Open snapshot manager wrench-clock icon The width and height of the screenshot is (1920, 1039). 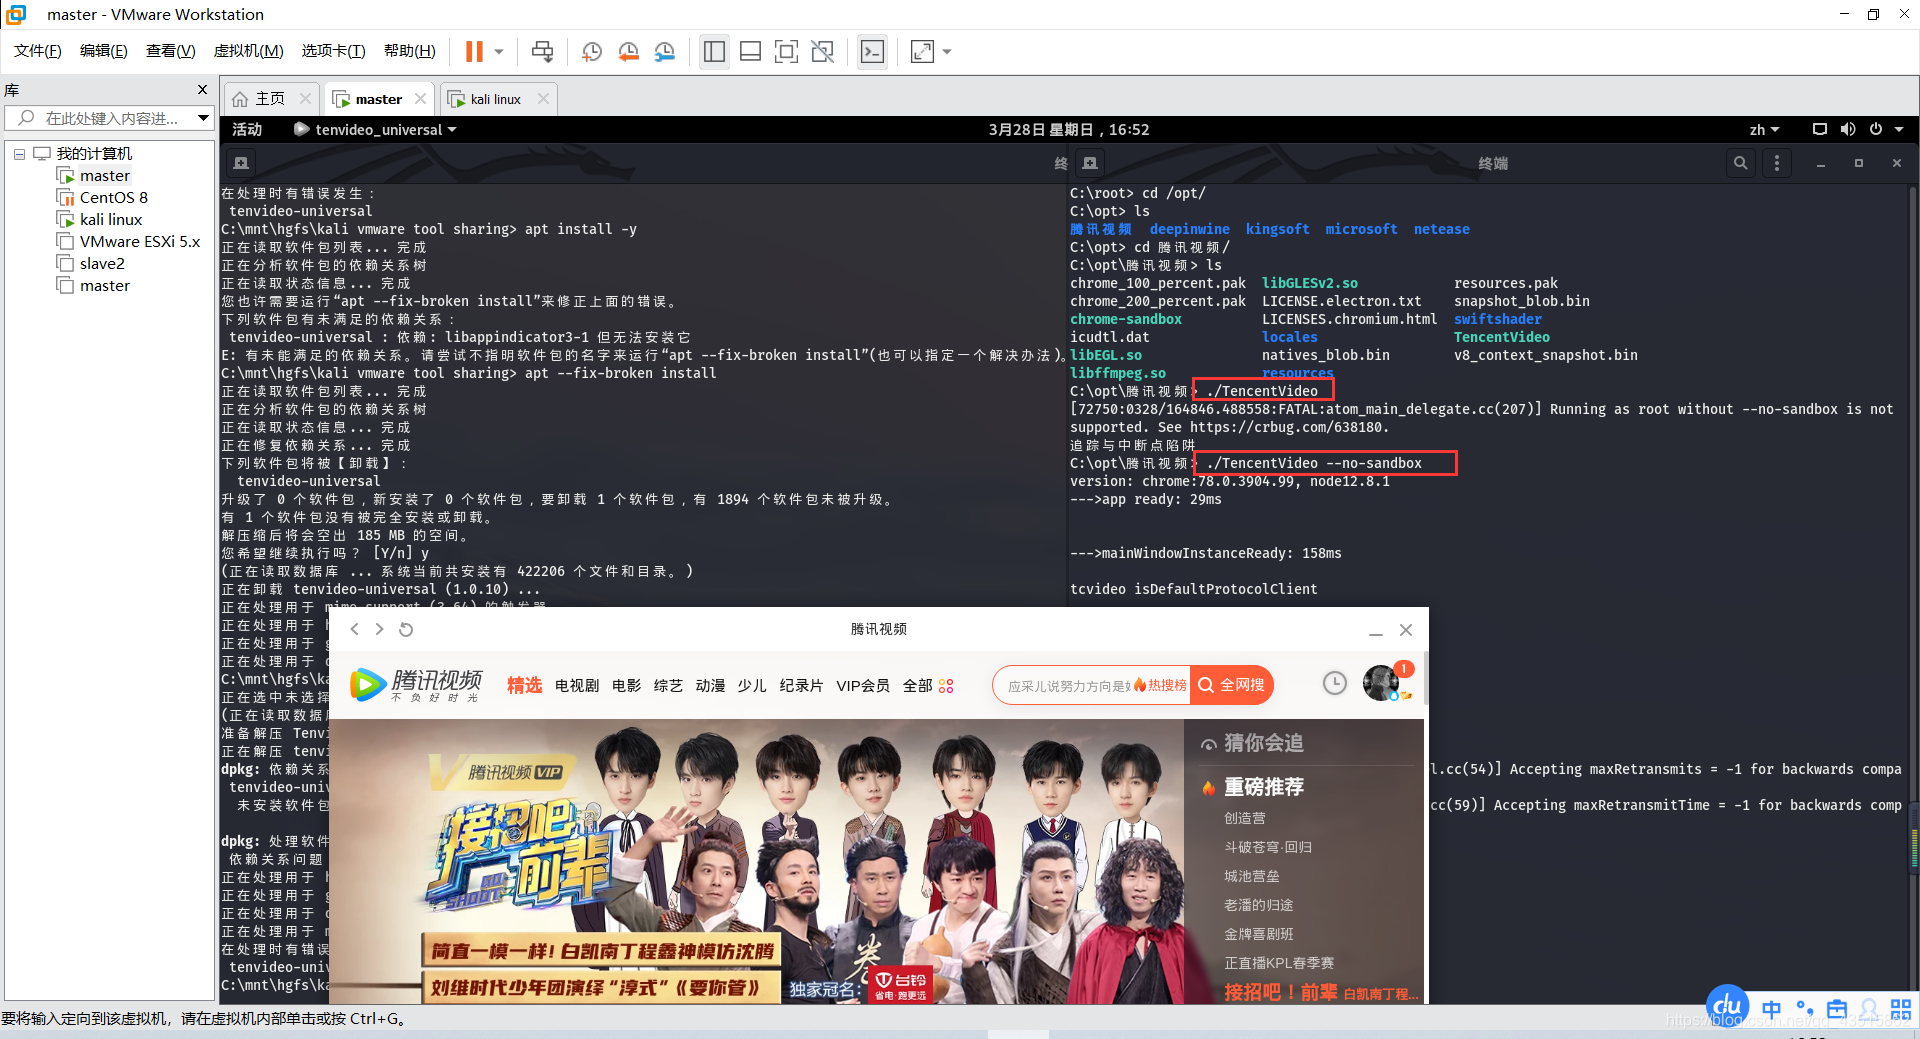[x=665, y=51]
